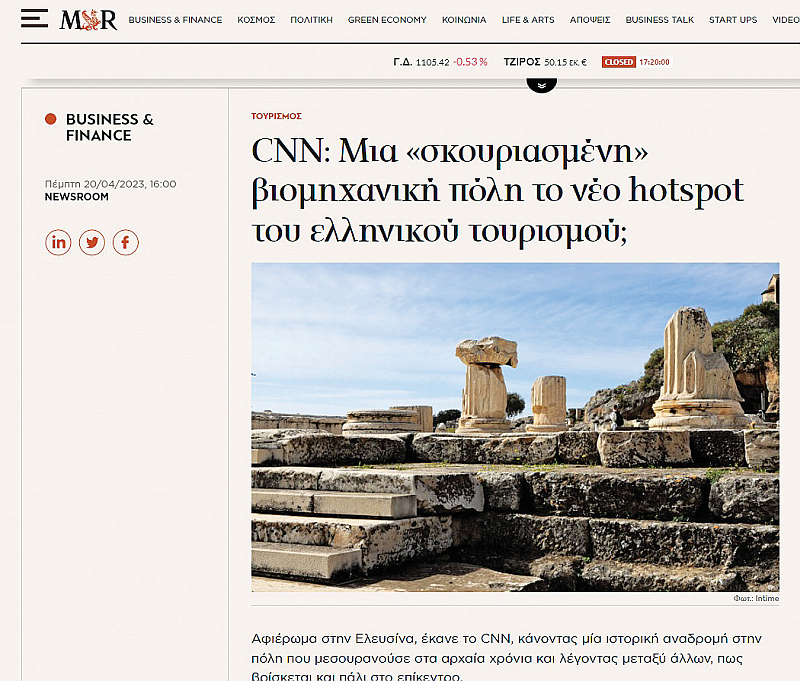The width and height of the screenshot is (800, 681).
Task: Open the ΠΟΛΙΤΙΚΗ menu section
Action: pyautogui.click(x=311, y=20)
